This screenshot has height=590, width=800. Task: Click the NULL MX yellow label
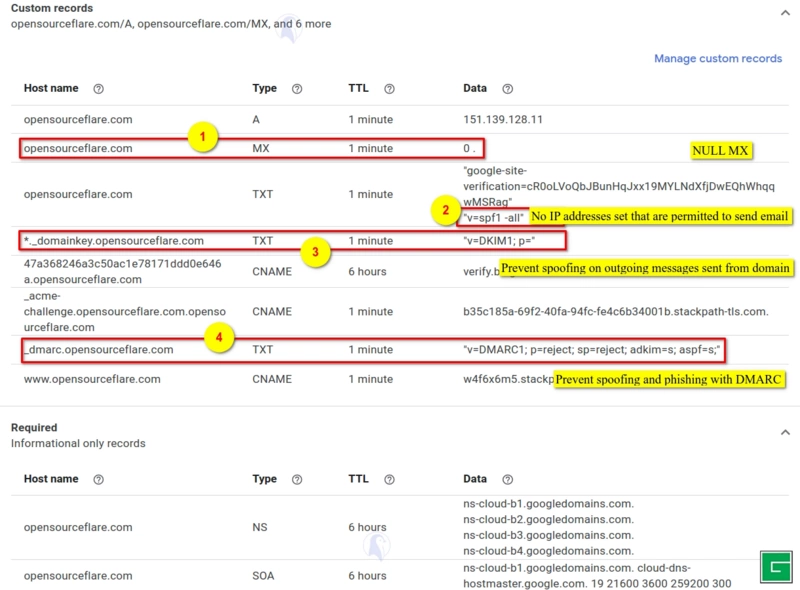coord(720,151)
